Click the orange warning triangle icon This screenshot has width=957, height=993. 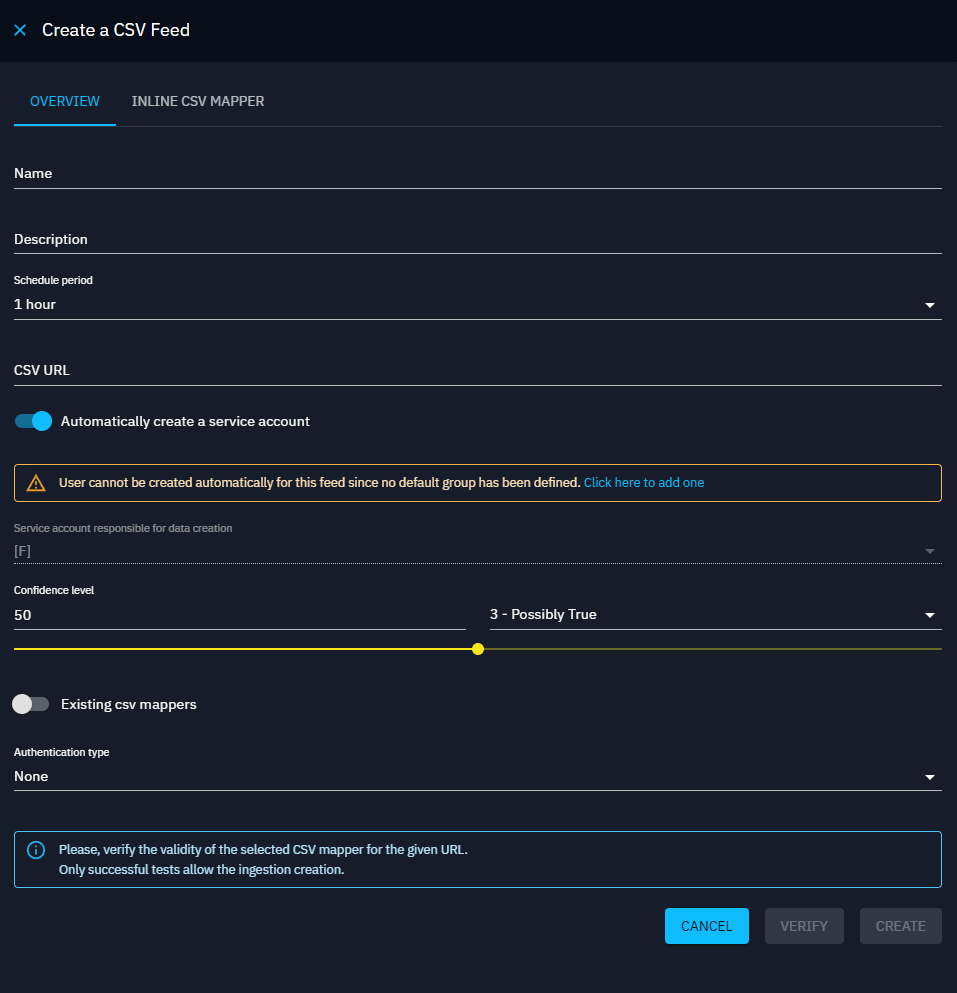click(x=36, y=483)
